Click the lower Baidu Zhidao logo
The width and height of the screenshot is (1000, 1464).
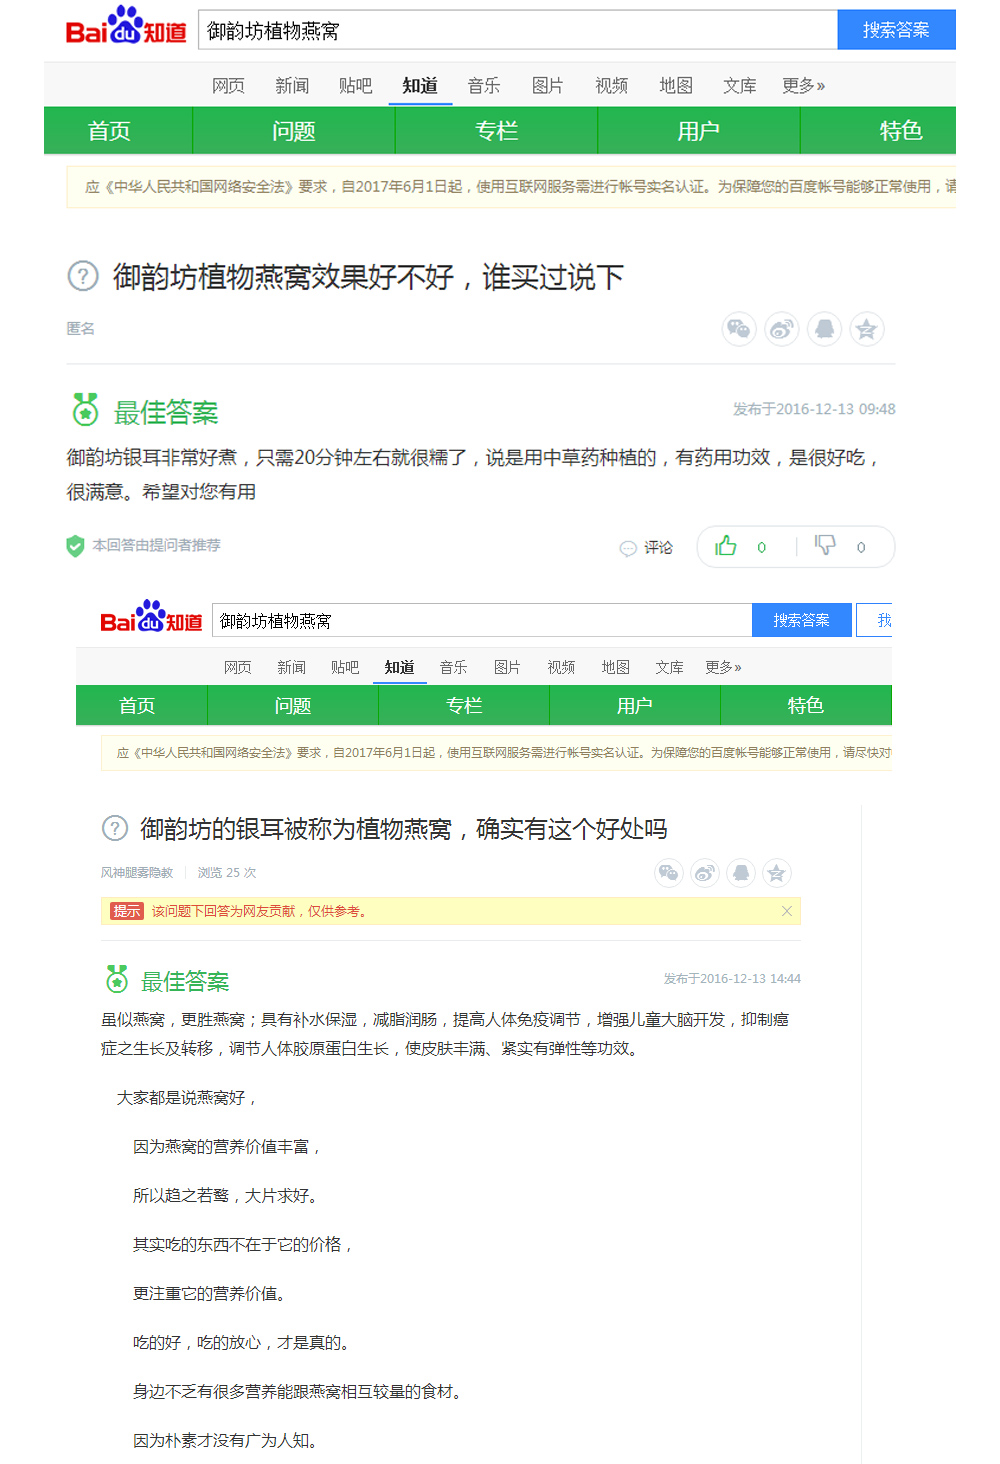(x=151, y=618)
